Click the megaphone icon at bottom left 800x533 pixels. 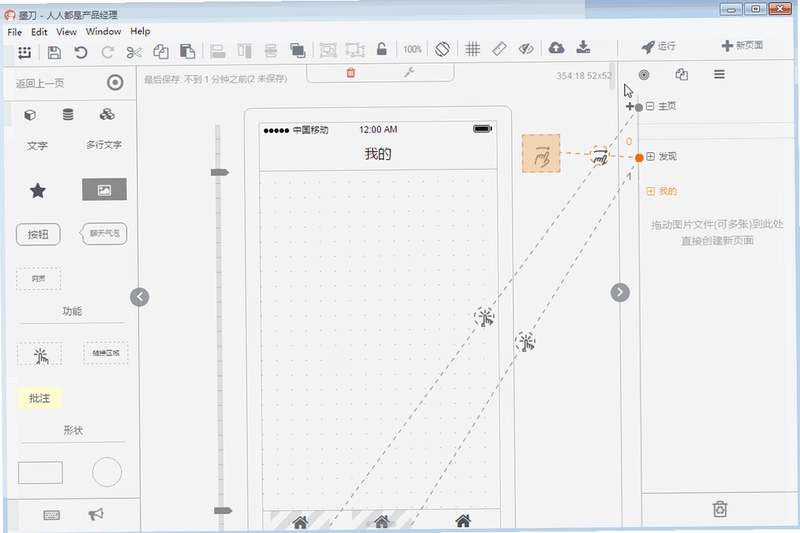point(96,514)
